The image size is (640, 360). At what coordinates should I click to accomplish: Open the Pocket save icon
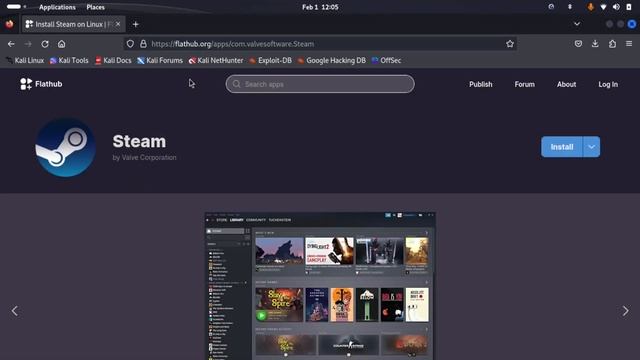(578, 44)
